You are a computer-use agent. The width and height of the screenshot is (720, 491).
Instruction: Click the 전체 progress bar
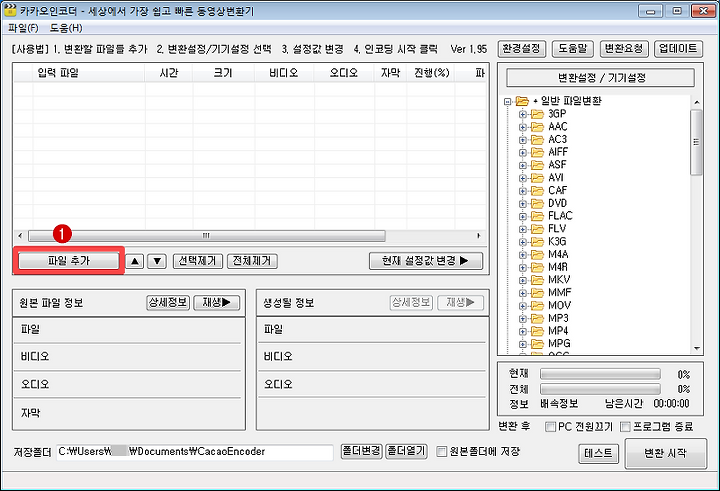600,389
